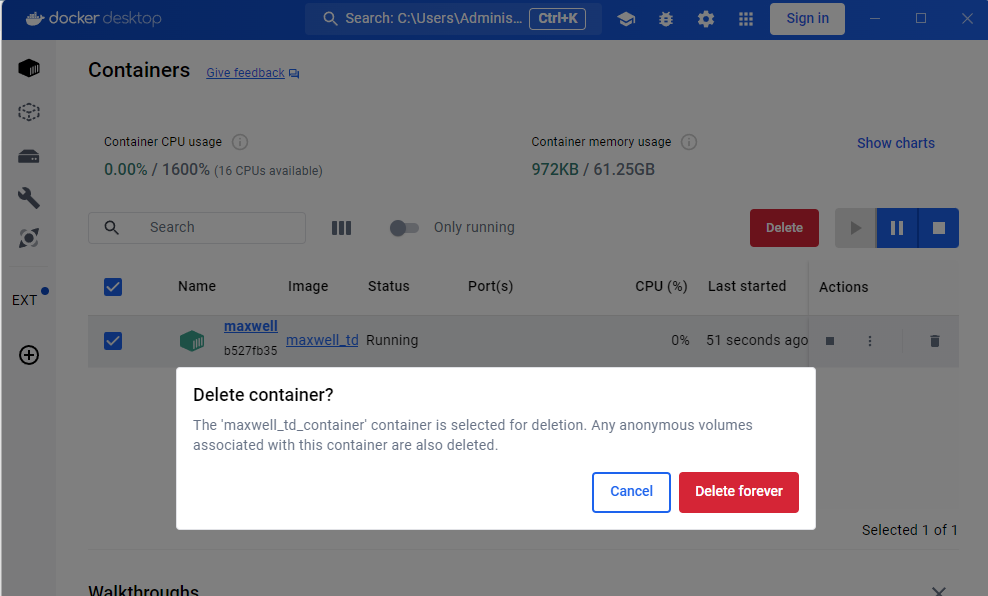
Task: Sort by the Port(s) column header
Action: click(x=490, y=286)
